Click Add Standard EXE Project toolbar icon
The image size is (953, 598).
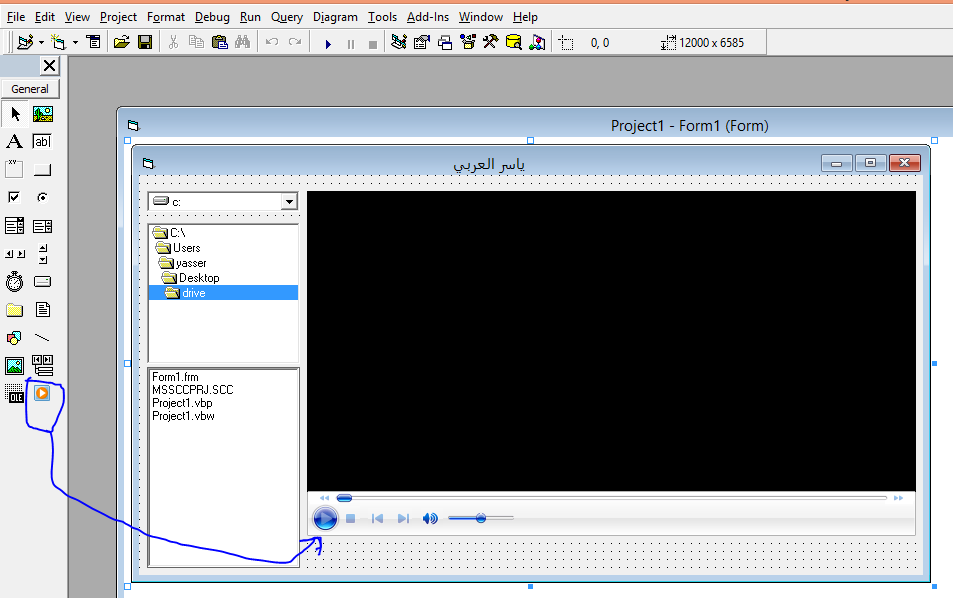[25, 43]
